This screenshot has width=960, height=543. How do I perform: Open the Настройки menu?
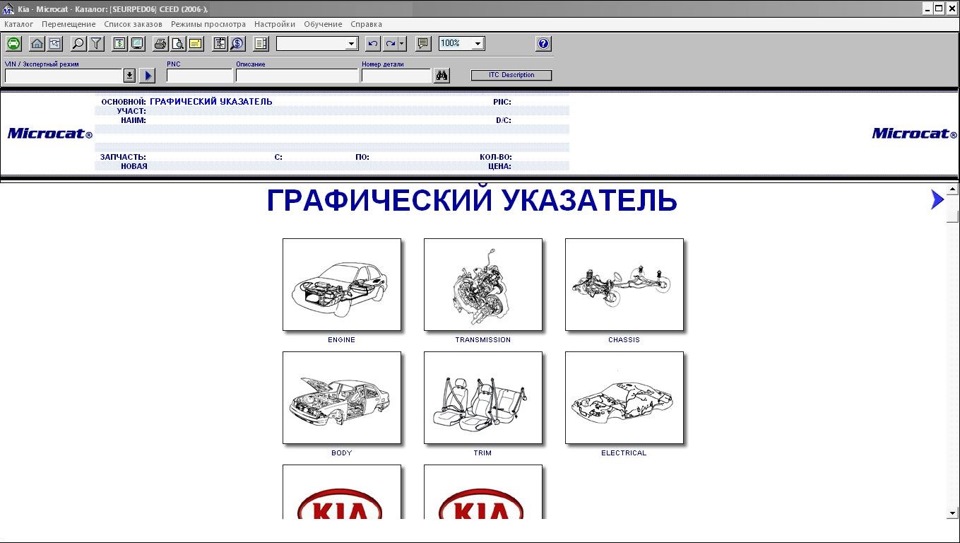pyautogui.click(x=275, y=24)
